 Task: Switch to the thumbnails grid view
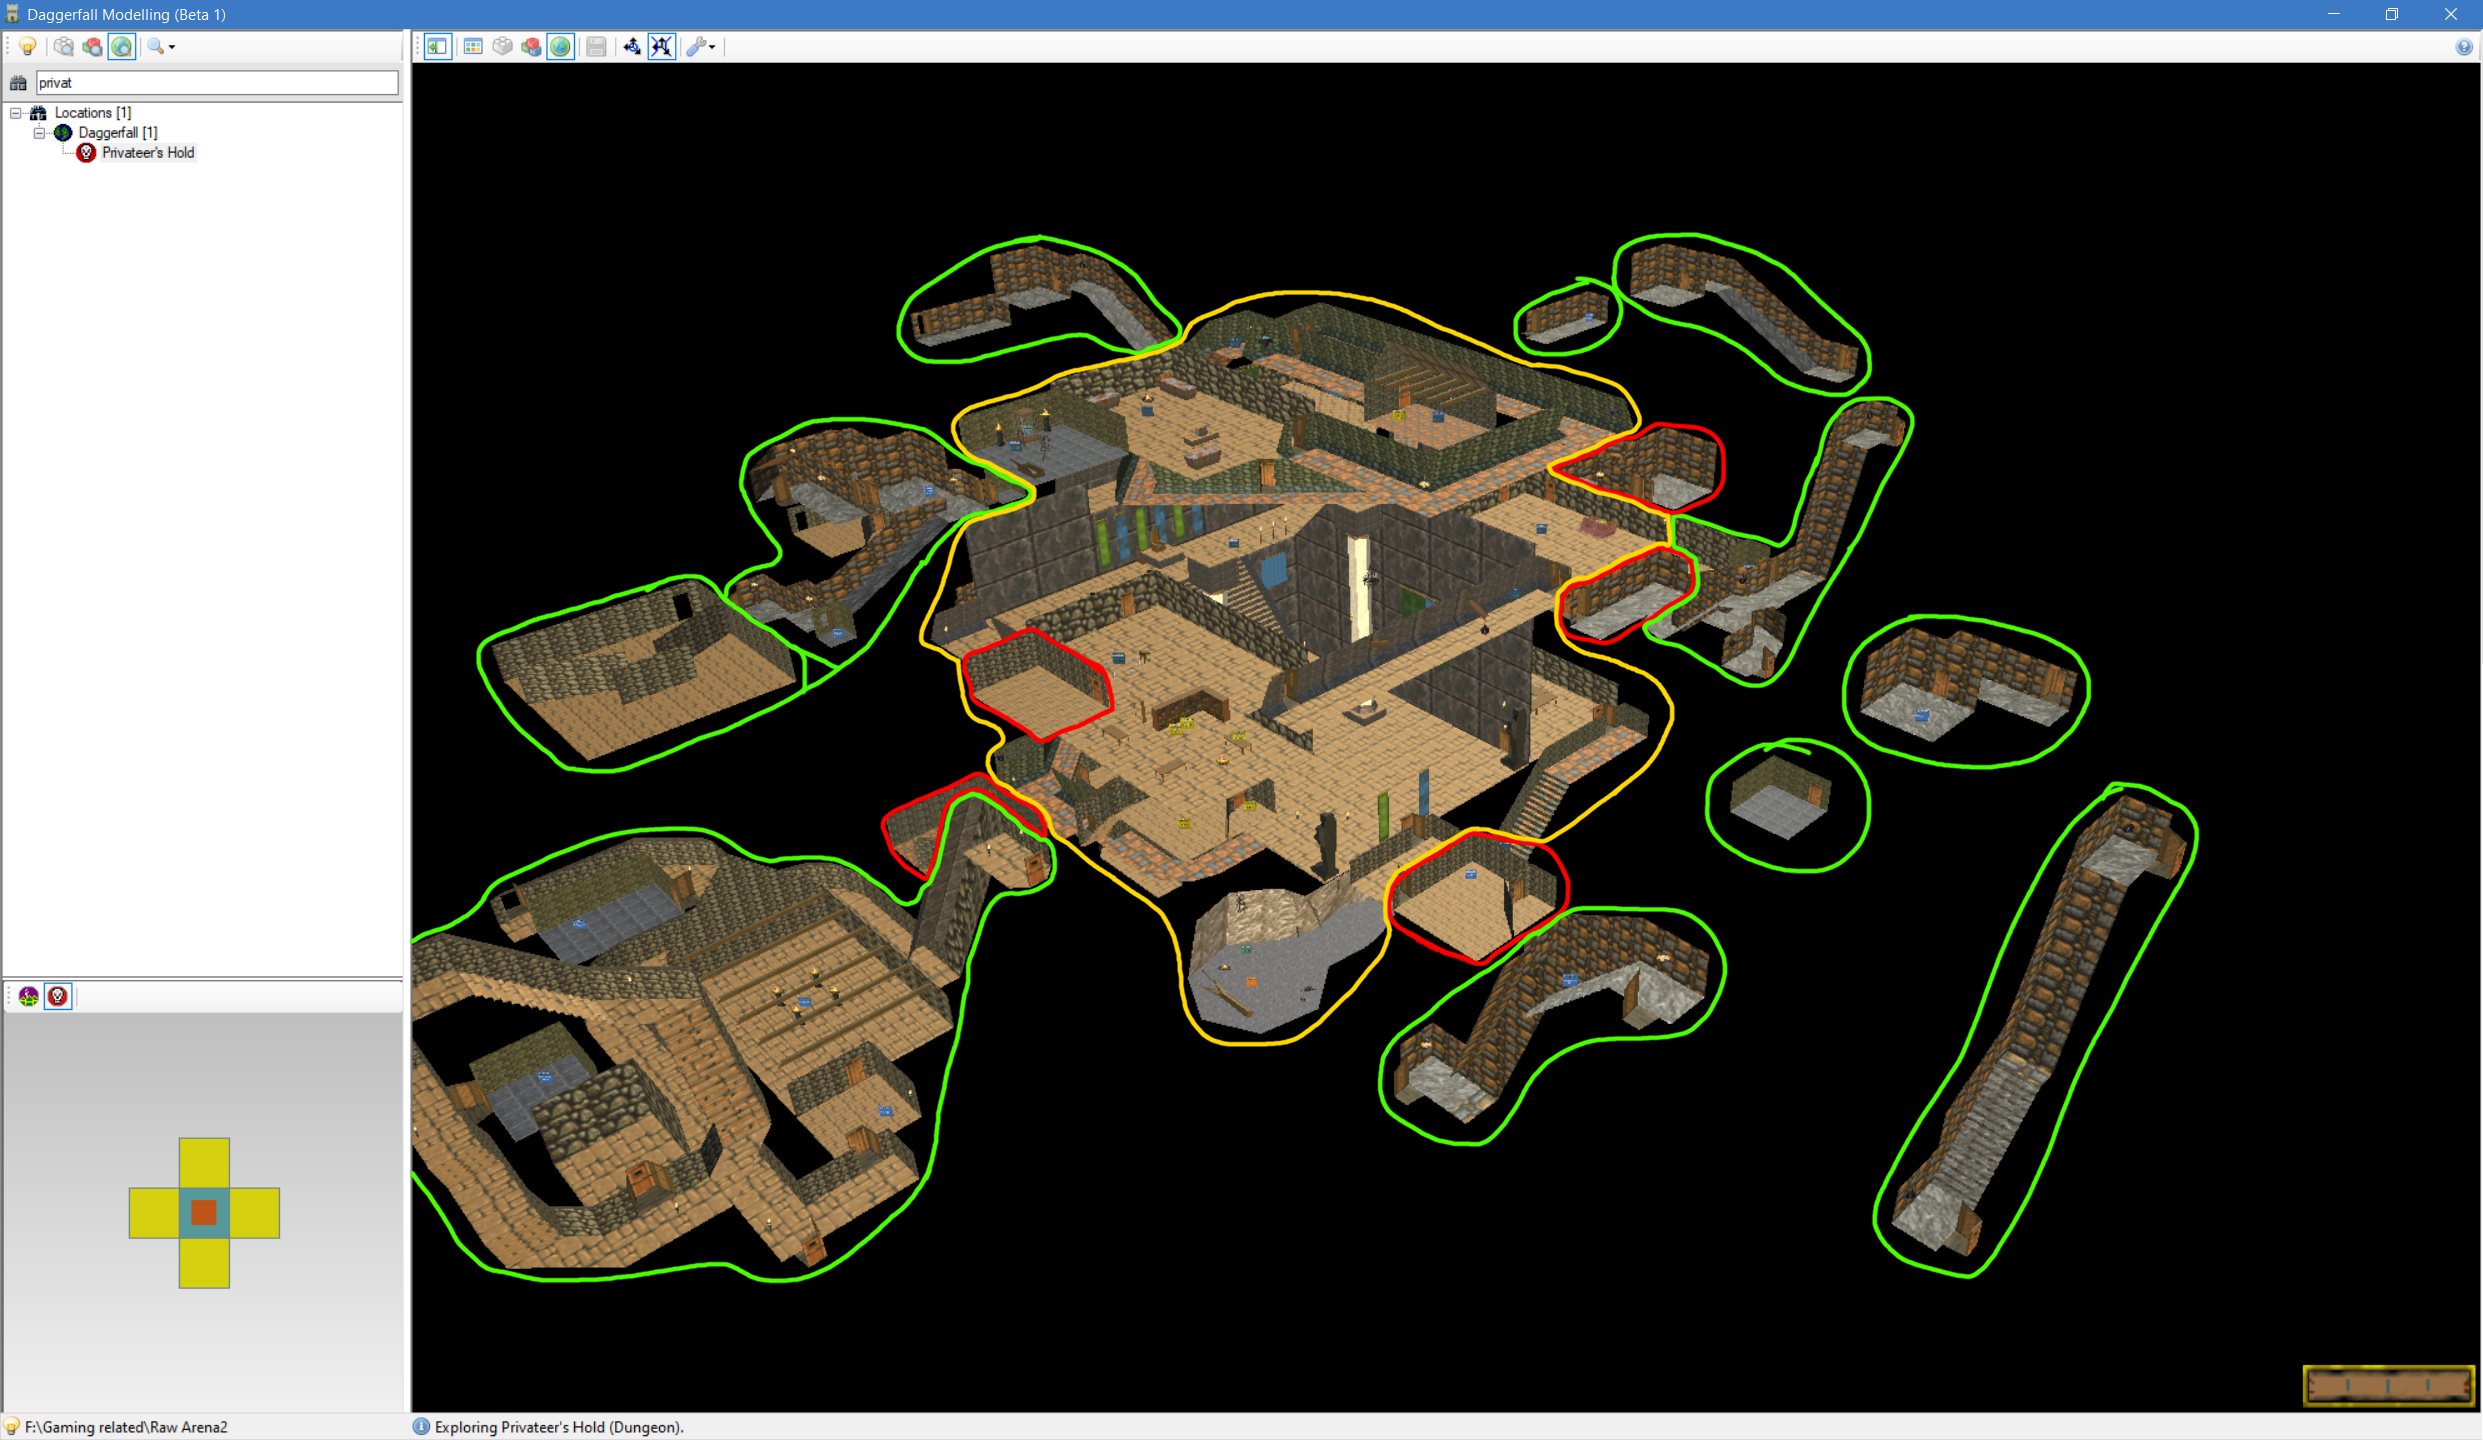pyautogui.click(x=473, y=46)
